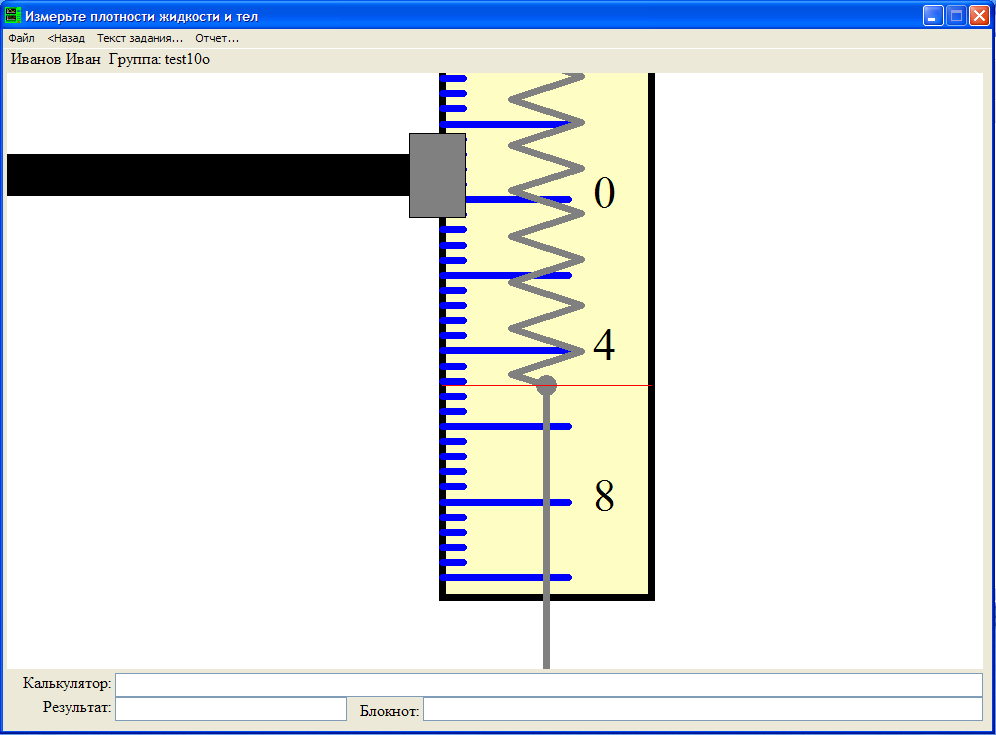This screenshot has height=735, width=996.
Task: Click the gray zigzag spring
Action: 546,229
